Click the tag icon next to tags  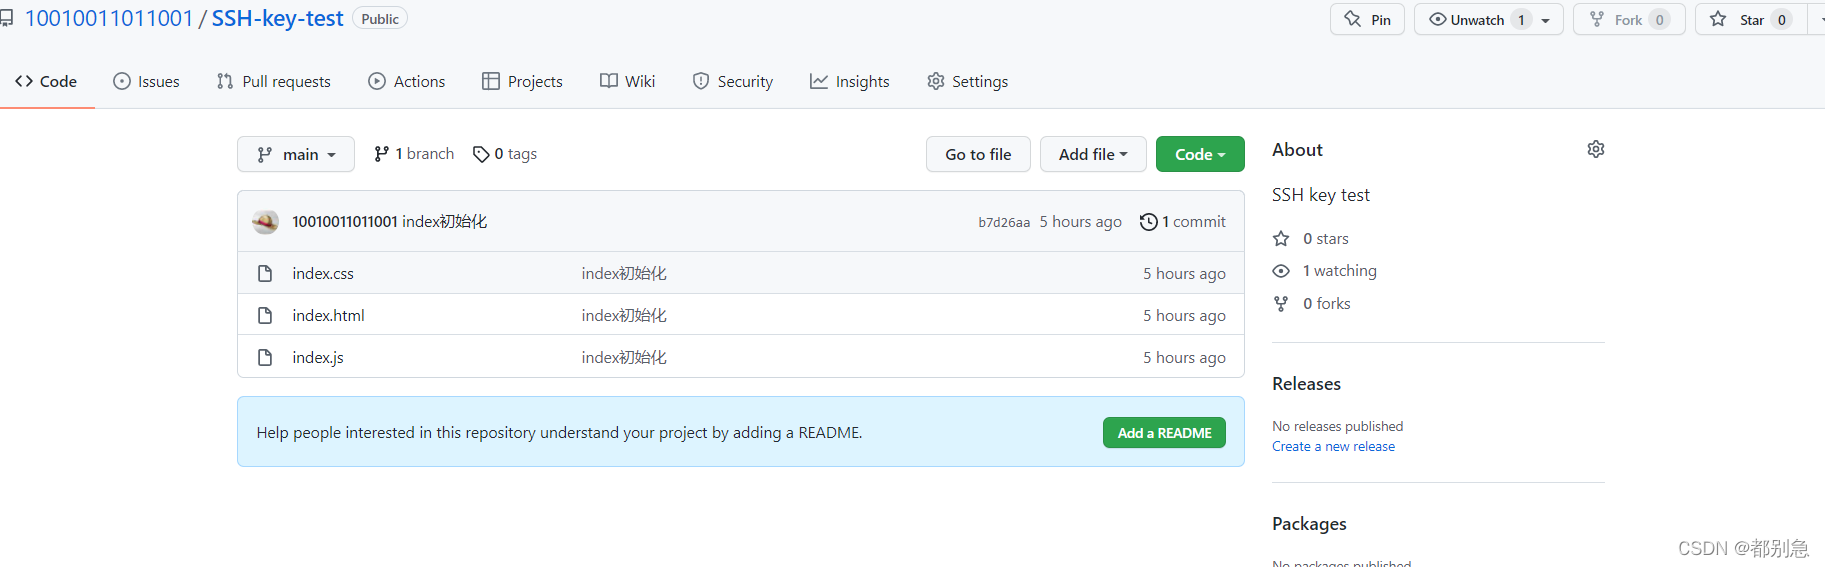click(481, 154)
